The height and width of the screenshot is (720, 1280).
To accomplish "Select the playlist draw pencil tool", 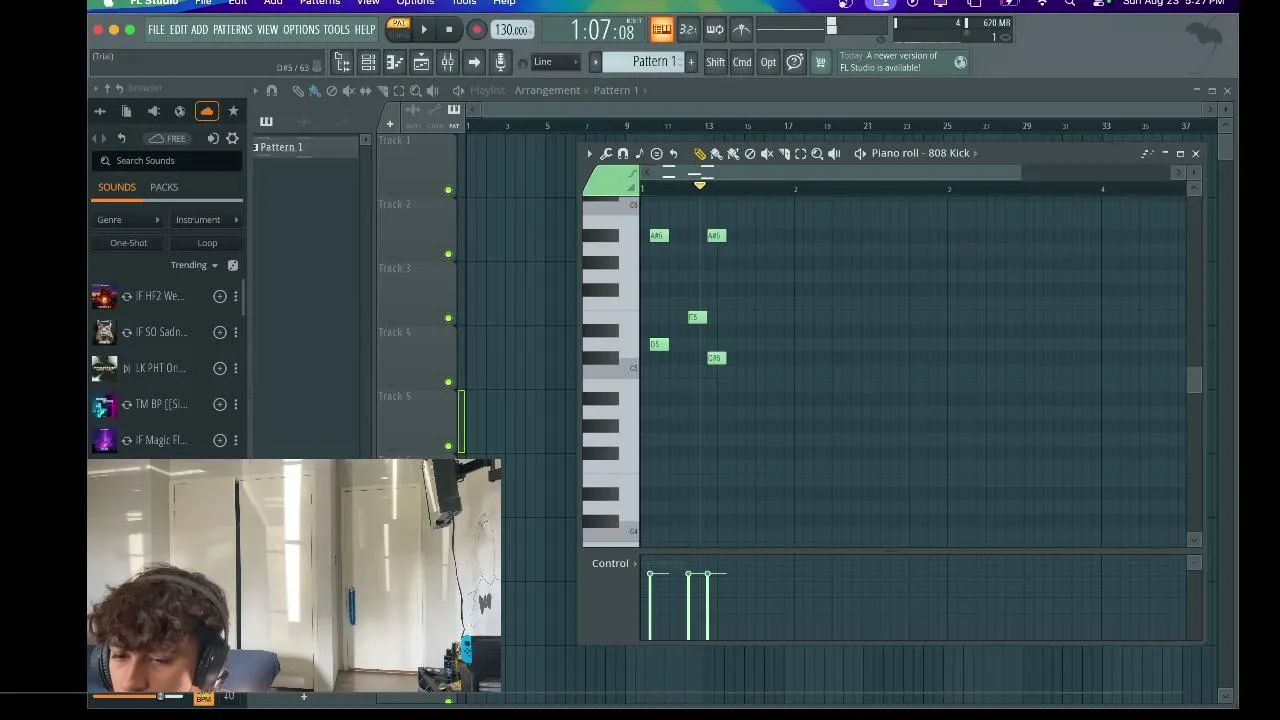I will tap(298, 91).
